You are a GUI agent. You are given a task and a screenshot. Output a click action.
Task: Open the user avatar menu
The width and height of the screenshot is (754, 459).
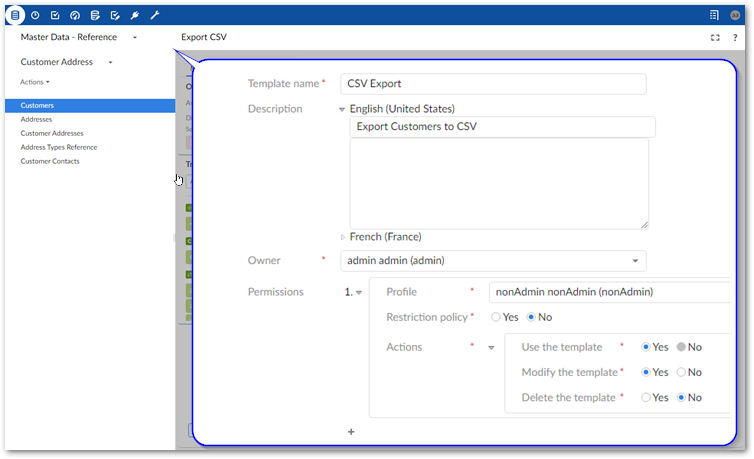(735, 15)
